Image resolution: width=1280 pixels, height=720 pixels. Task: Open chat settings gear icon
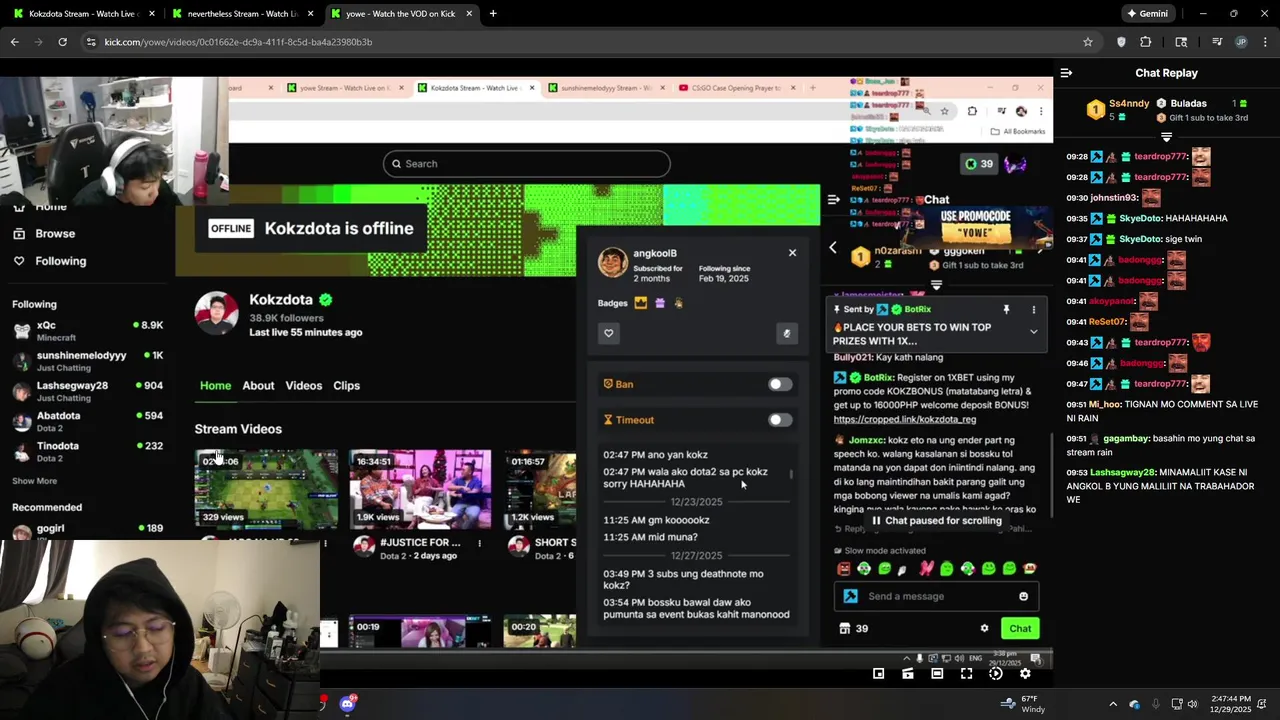(984, 628)
